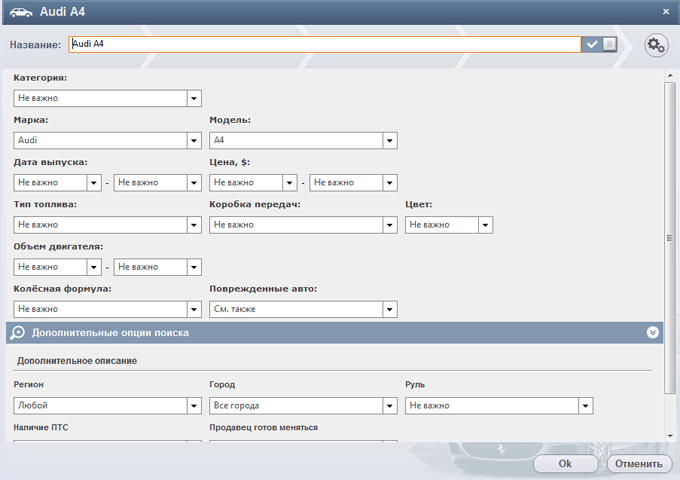Viewport: 680px width, 480px height.
Task: Collapse additional search options with the chevron
Action: coord(652,333)
